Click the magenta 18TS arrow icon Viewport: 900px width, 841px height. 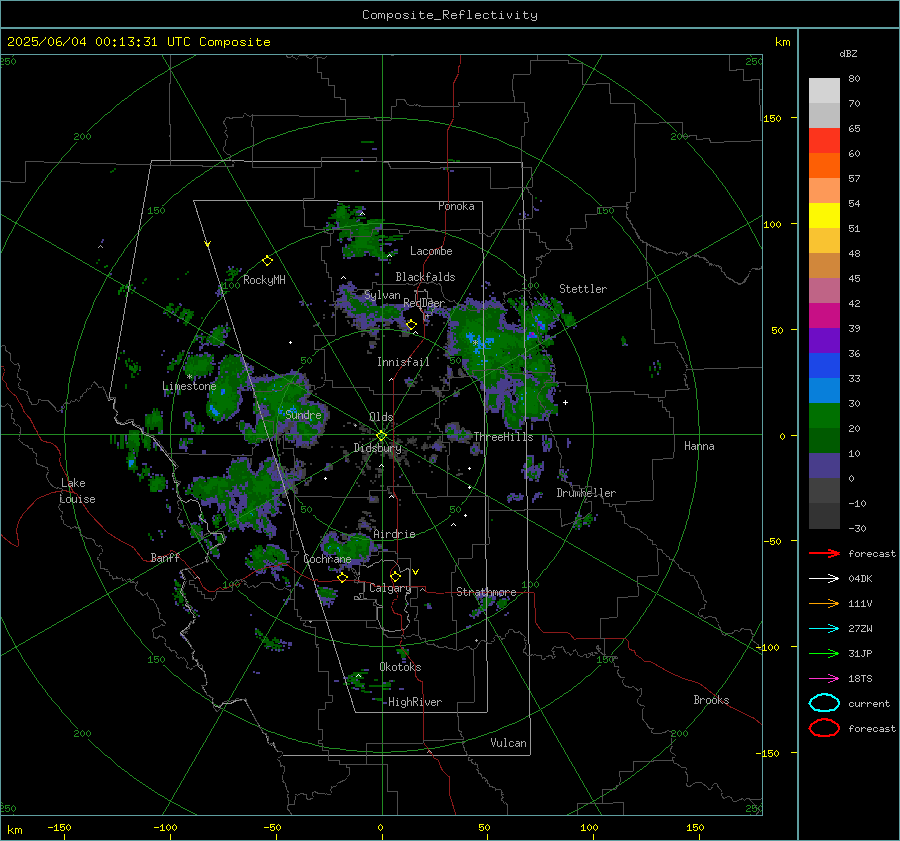pyautogui.click(x=824, y=679)
